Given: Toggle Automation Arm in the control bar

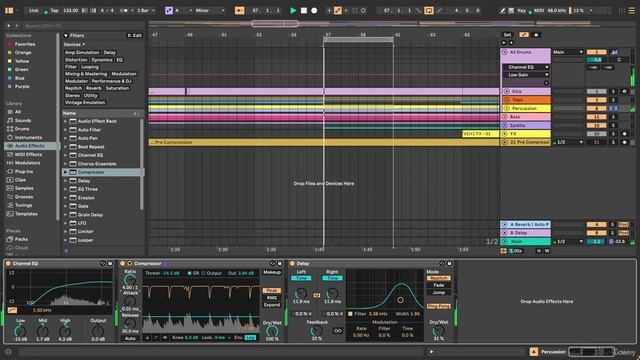Looking at the screenshot, I should [338, 11].
